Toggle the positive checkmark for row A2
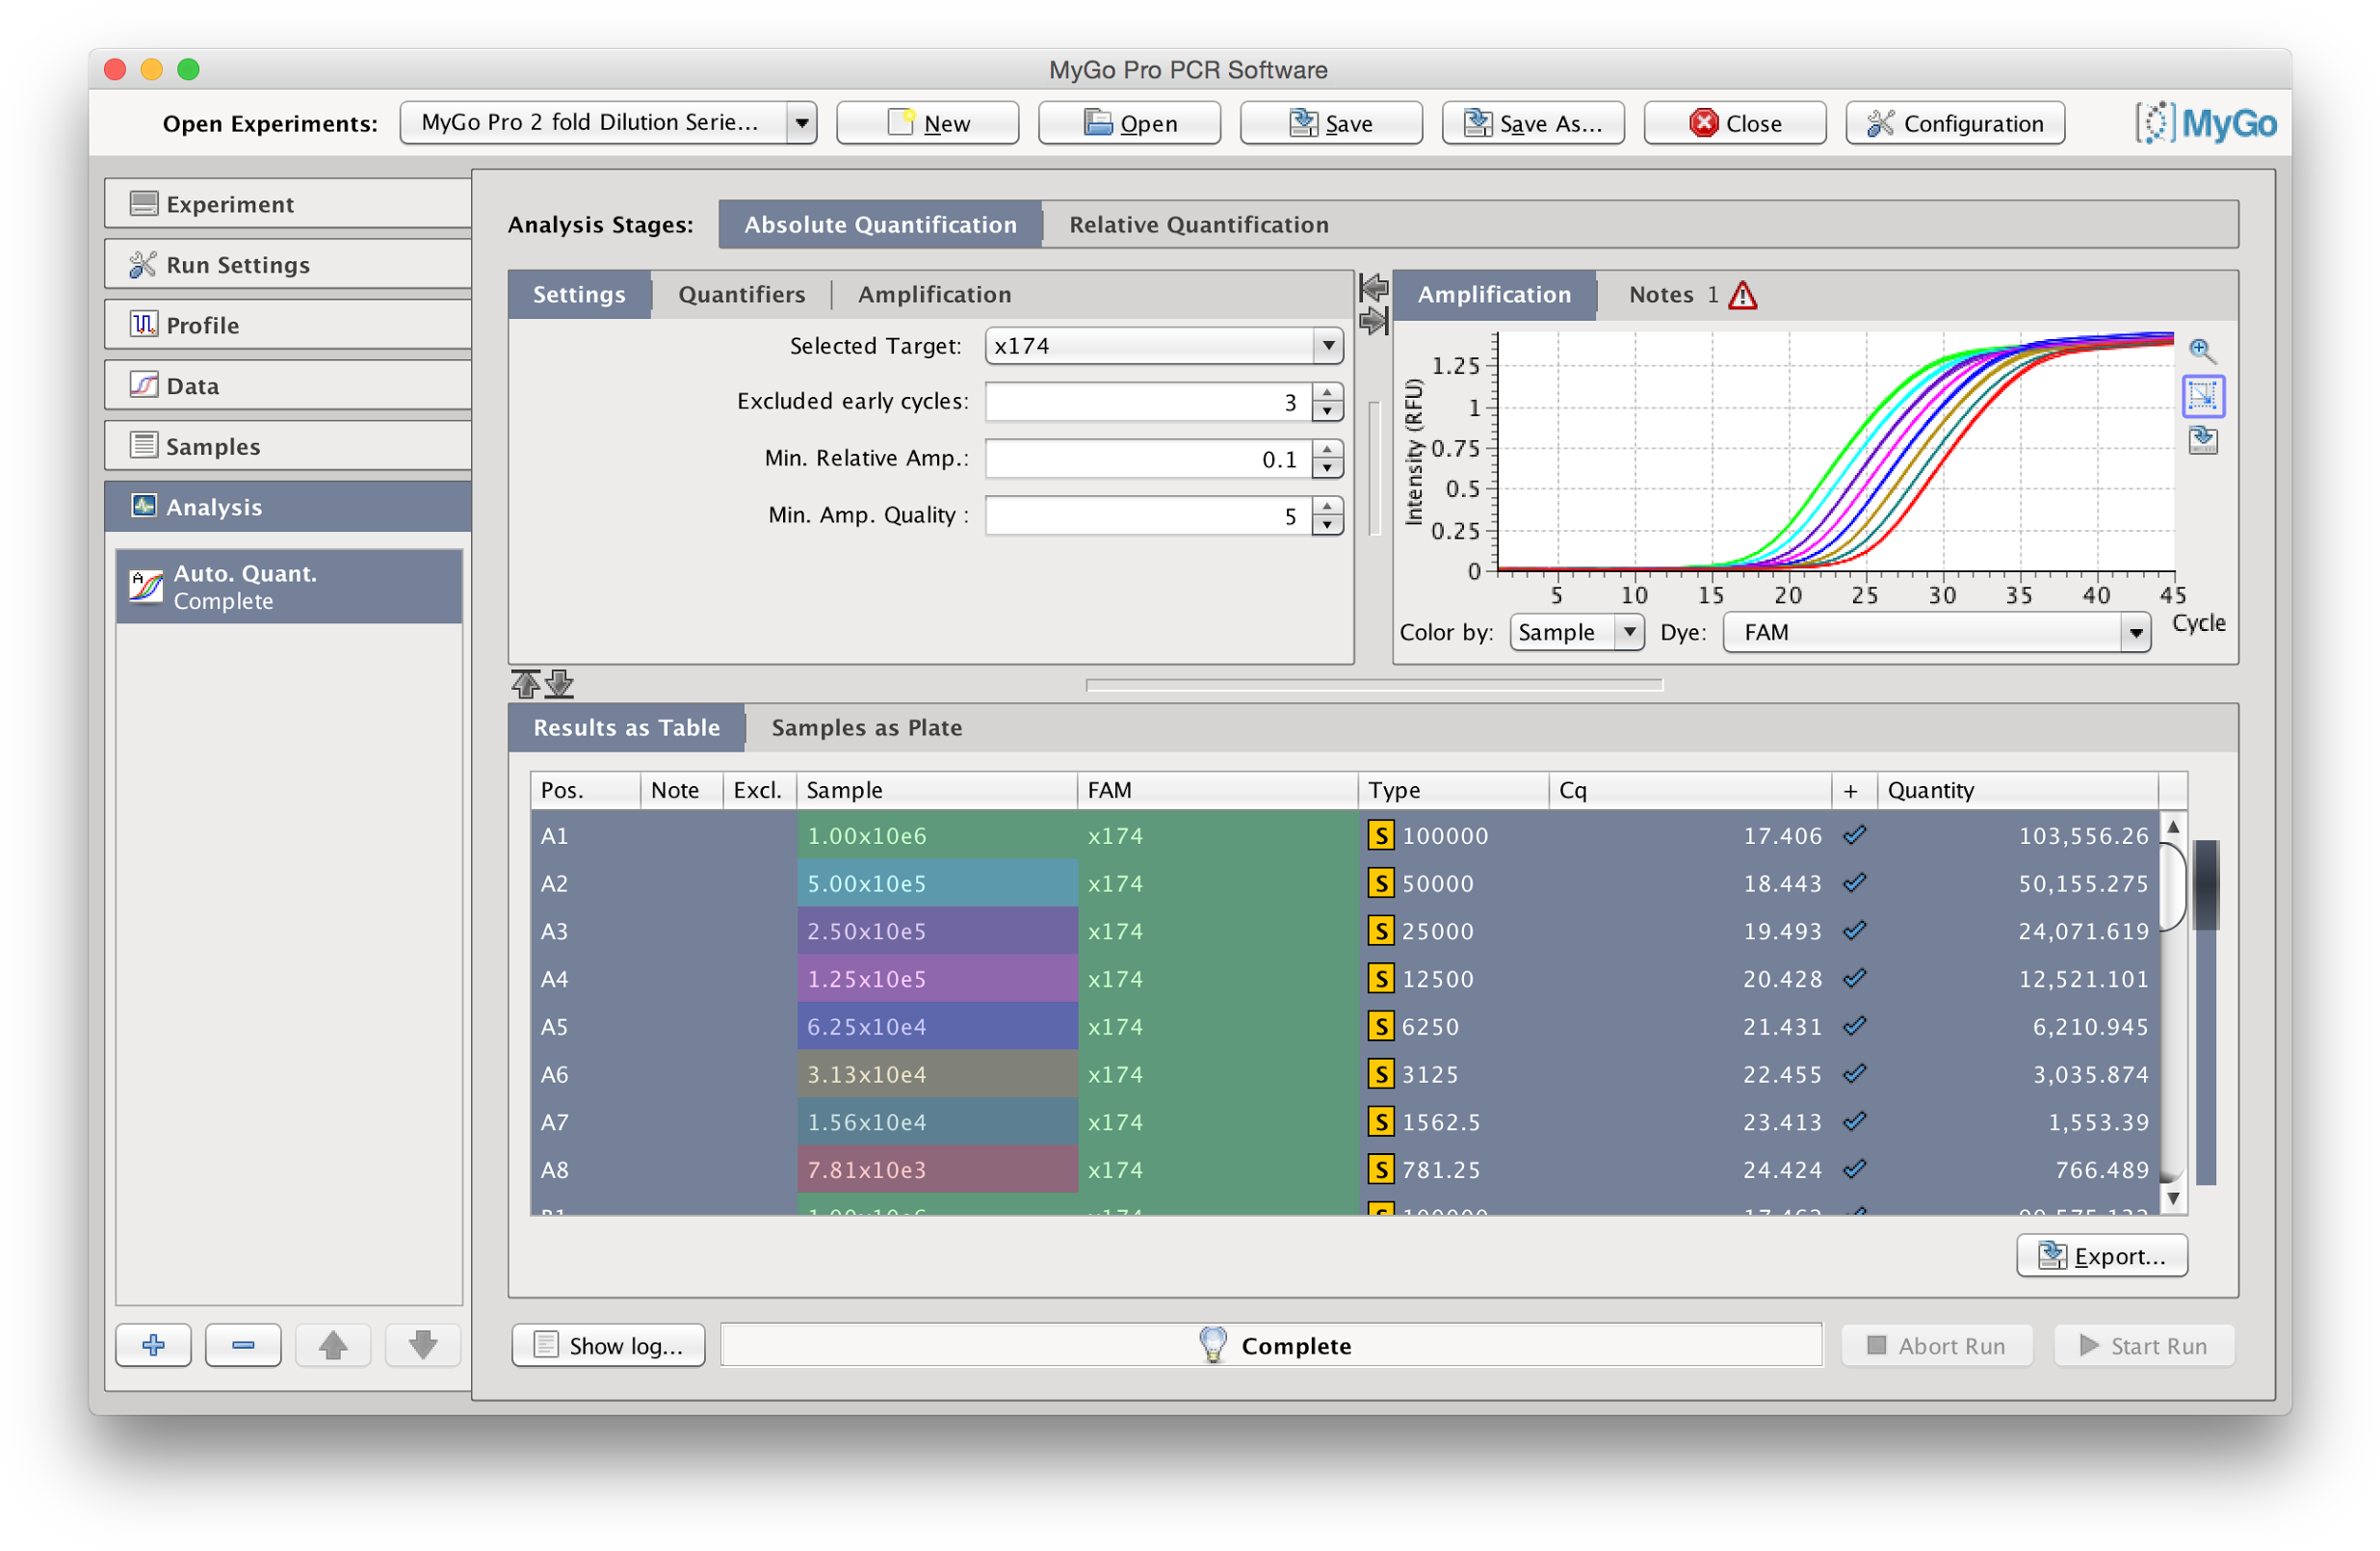Viewport: 2380px width, 1551px height. [1855, 883]
